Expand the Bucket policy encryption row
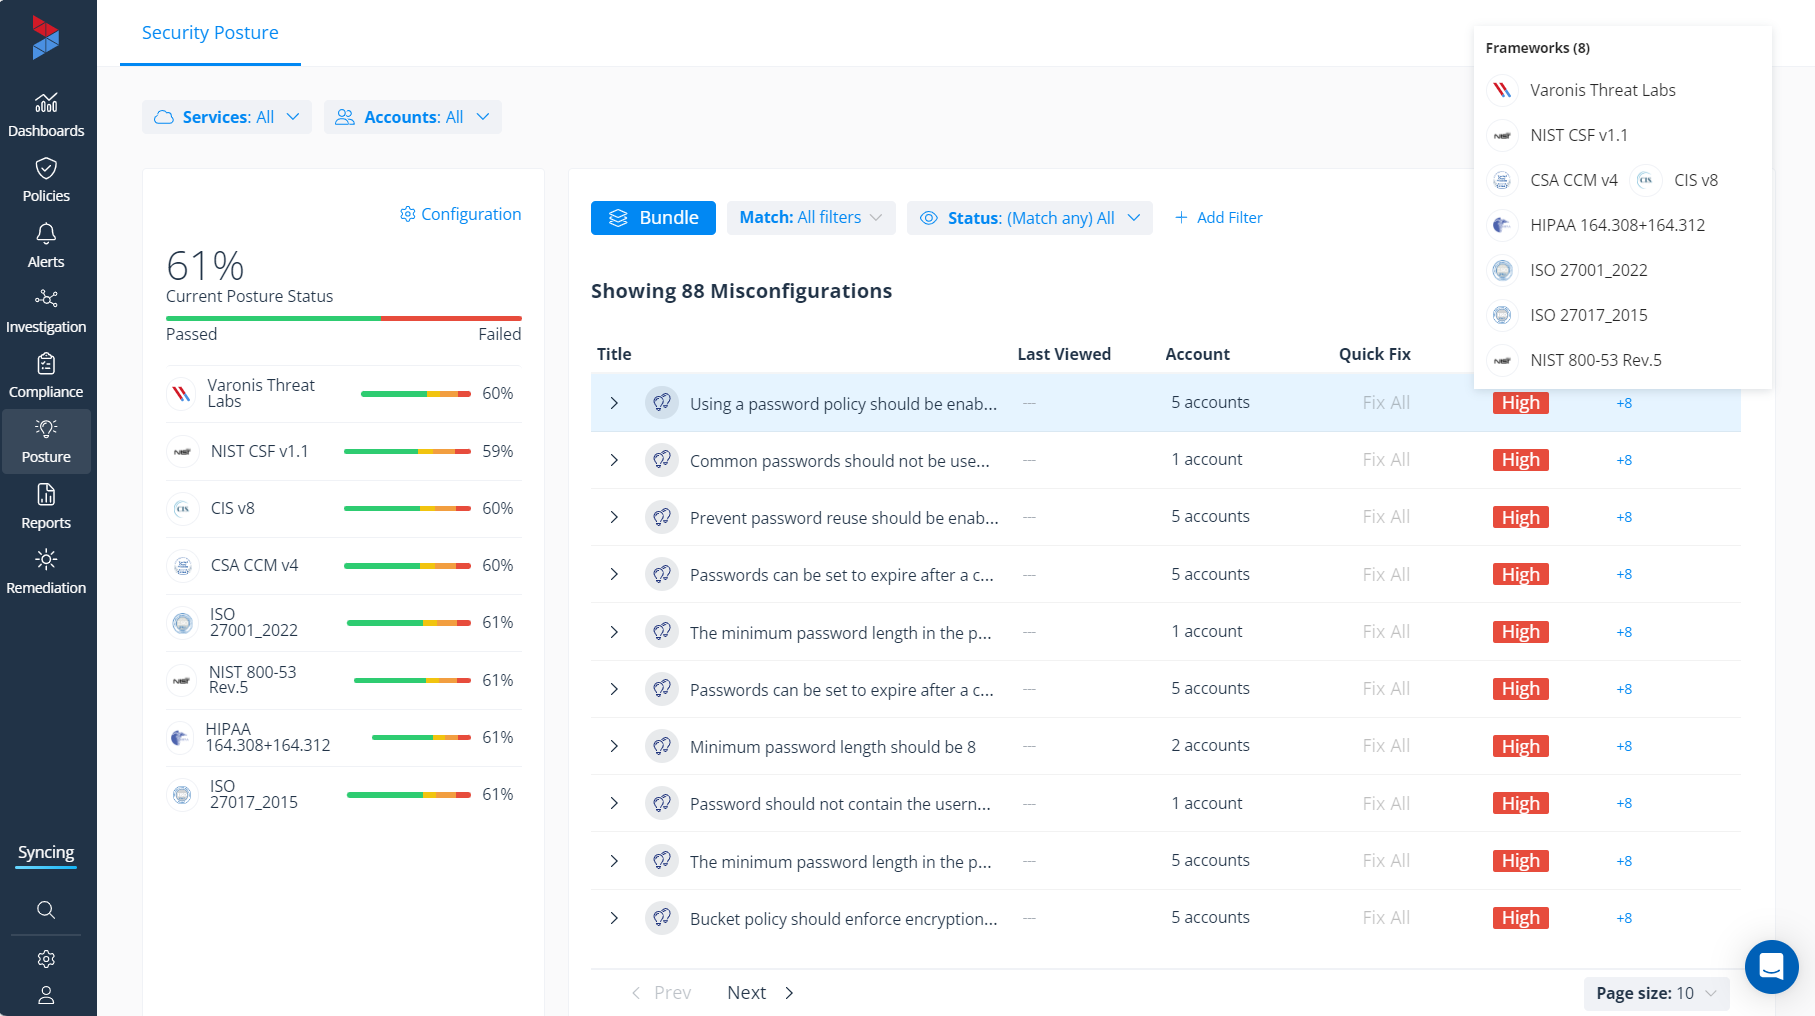1815x1016 pixels. [614, 918]
